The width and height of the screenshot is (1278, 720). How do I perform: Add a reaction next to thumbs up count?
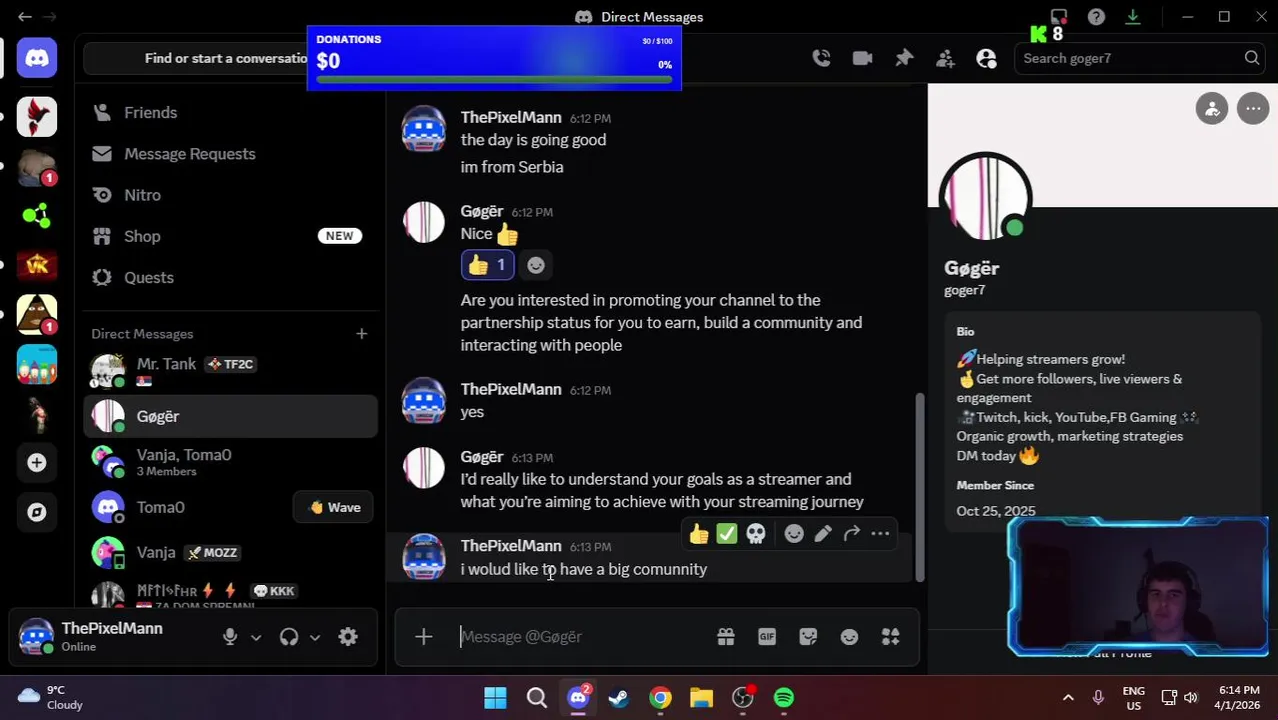point(536,265)
